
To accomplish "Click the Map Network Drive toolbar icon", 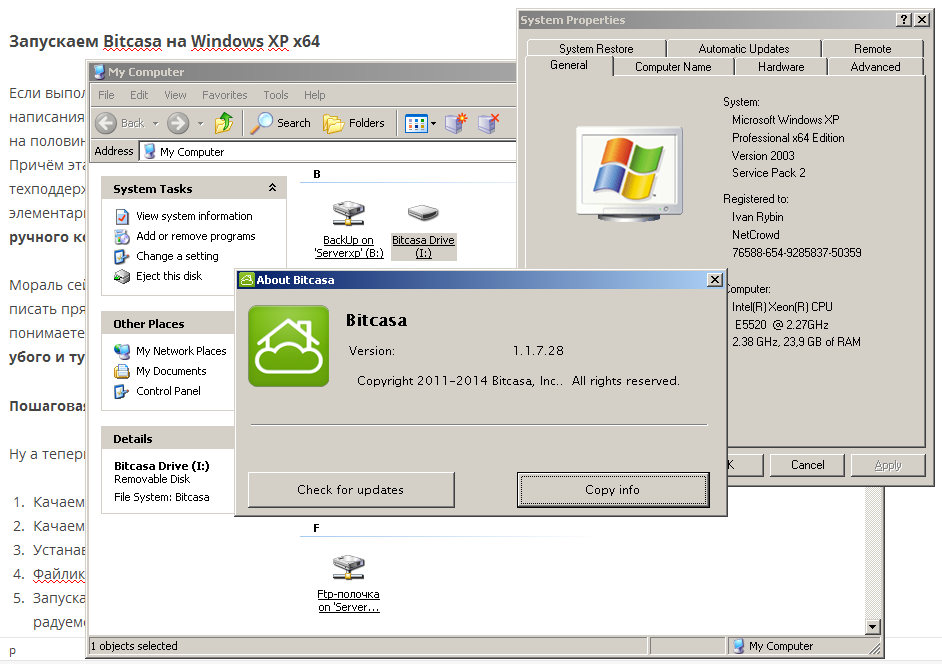I will coord(456,123).
